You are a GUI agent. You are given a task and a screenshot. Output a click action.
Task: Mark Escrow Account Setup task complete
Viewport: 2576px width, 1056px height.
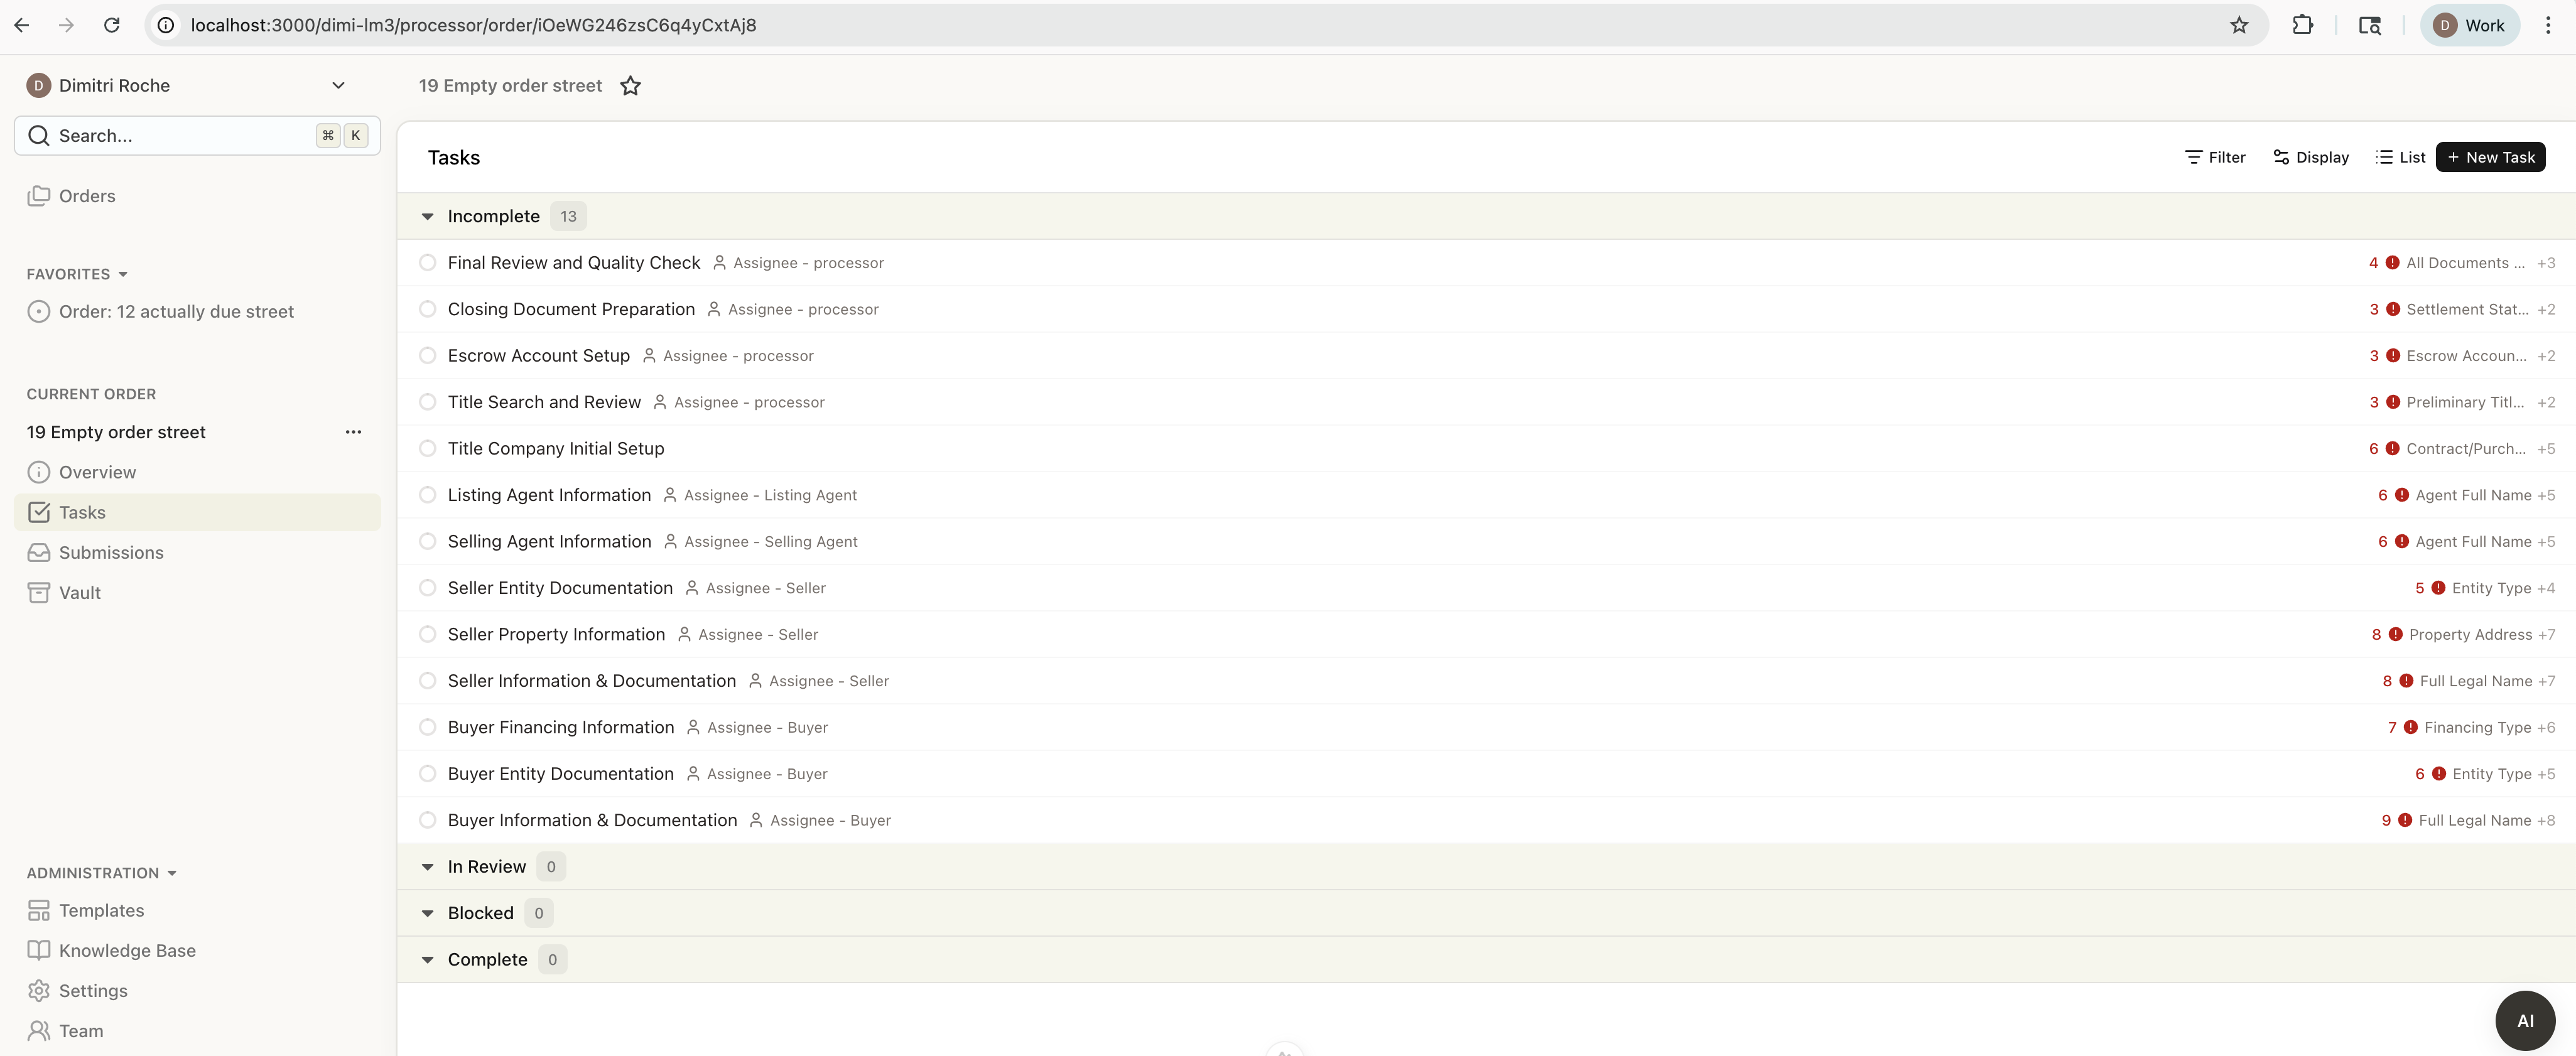click(428, 356)
